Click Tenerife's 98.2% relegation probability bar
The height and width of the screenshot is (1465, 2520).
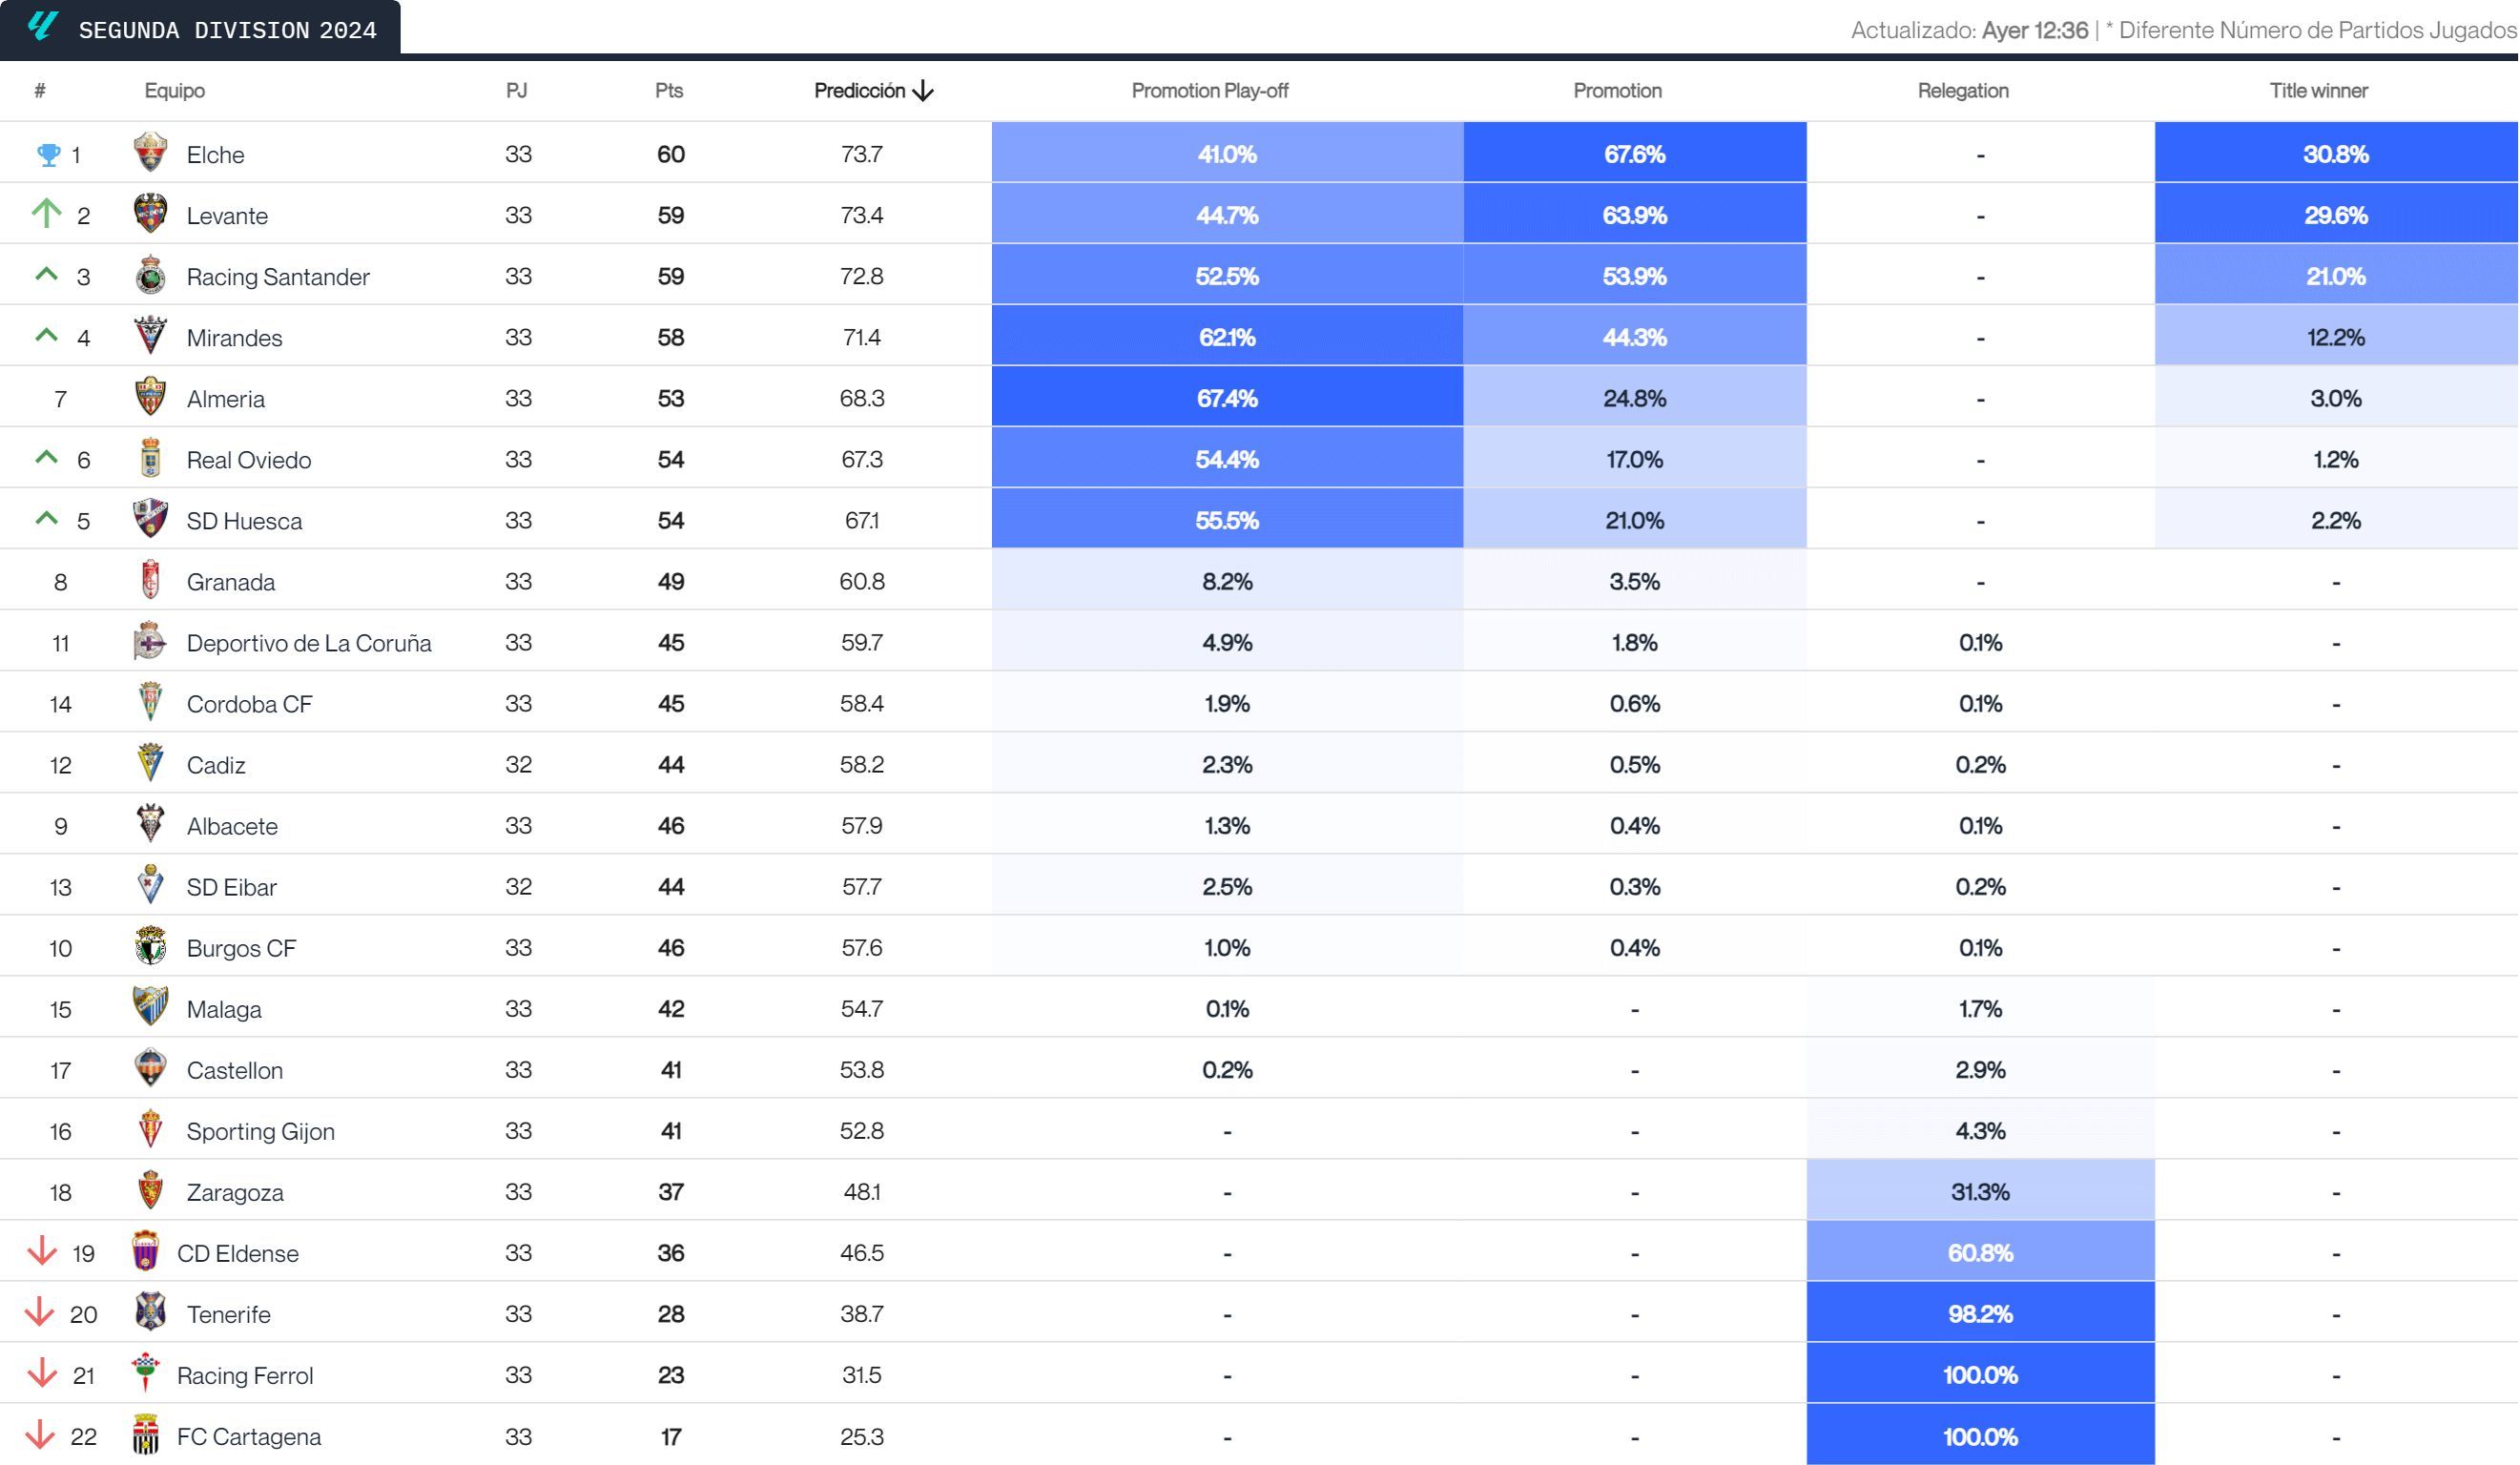(1982, 1314)
